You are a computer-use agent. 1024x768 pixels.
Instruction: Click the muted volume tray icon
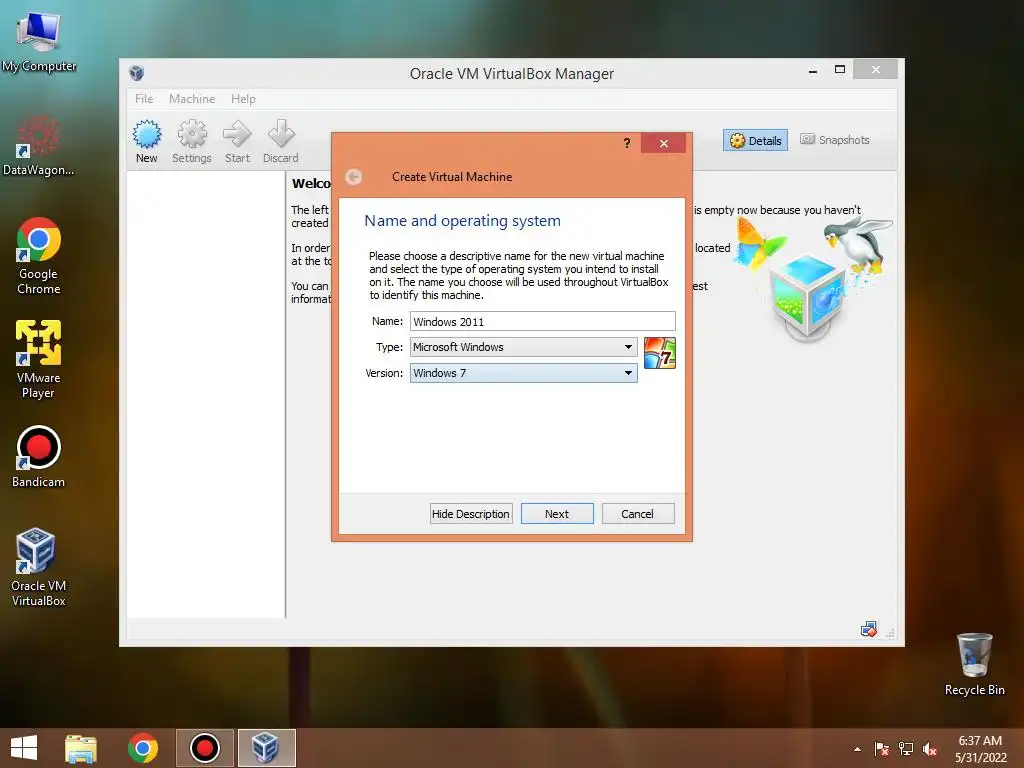click(x=930, y=749)
